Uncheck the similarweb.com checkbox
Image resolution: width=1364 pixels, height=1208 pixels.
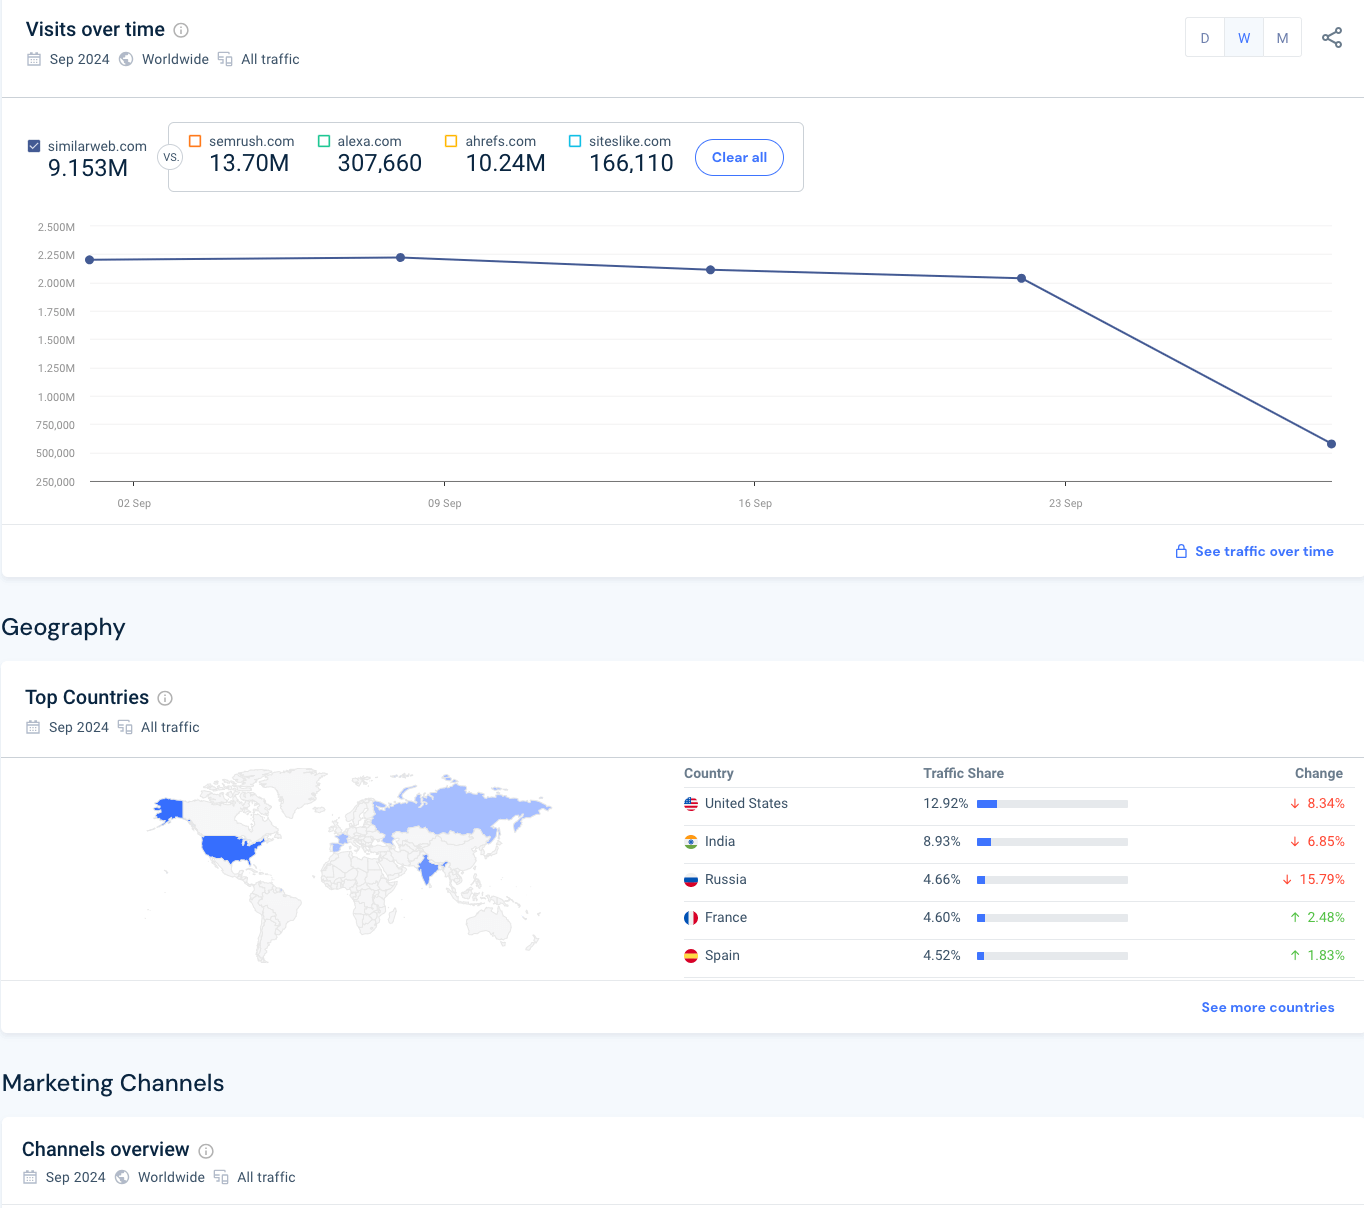click(x=34, y=146)
